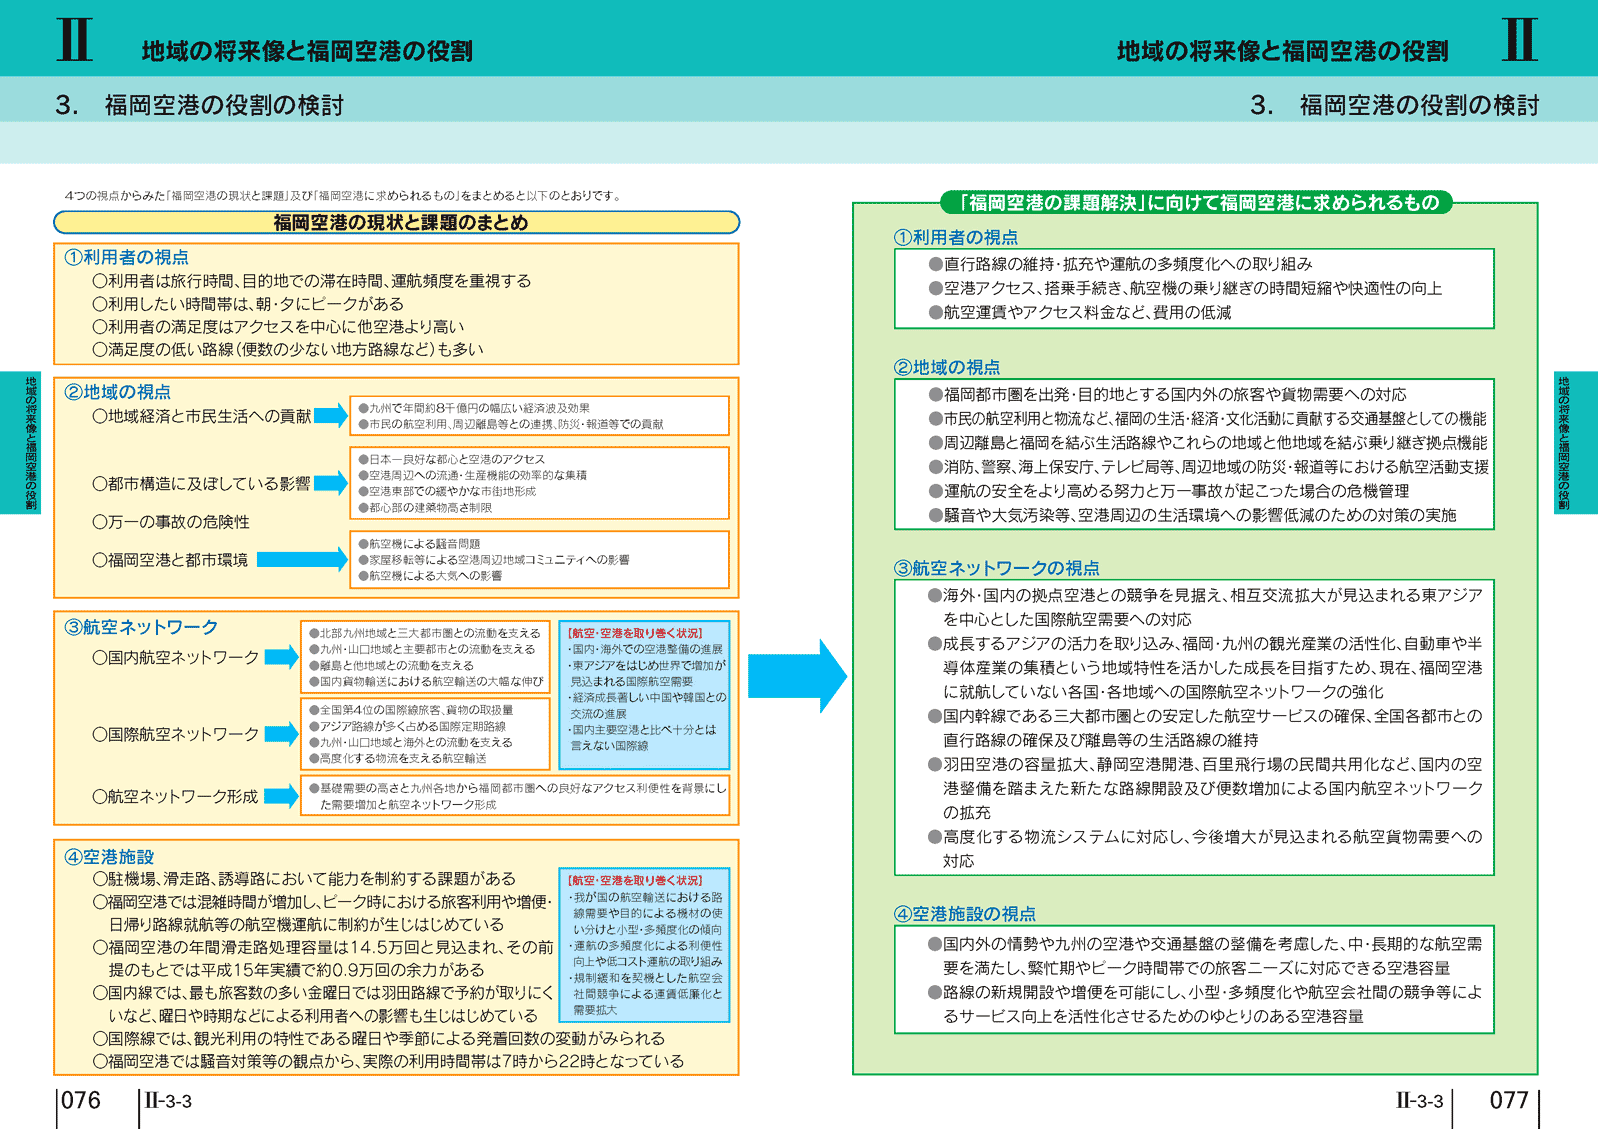The width and height of the screenshot is (1598, 1129).
Task: Click item 国内航空ネットワーク
Action: tap(176, 658)
